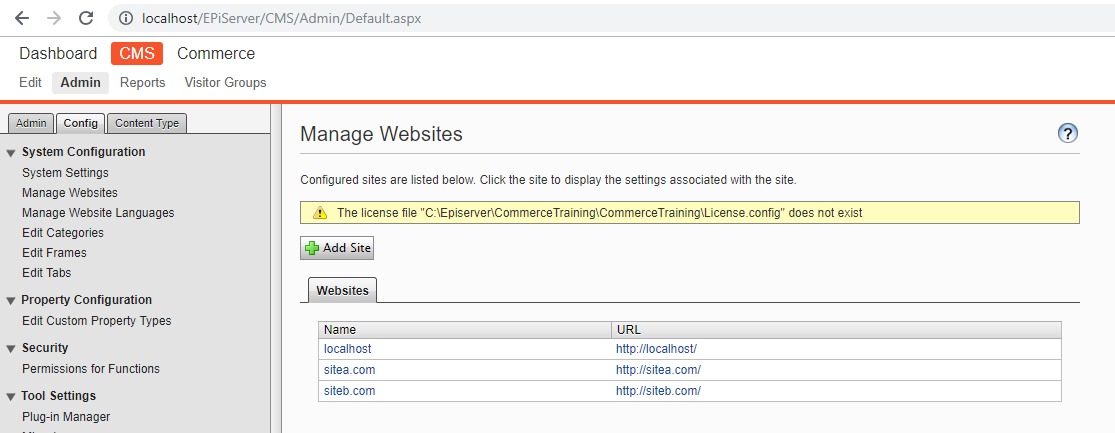
Task: Open Permissions for Functions
Action: tap(91, 369)
